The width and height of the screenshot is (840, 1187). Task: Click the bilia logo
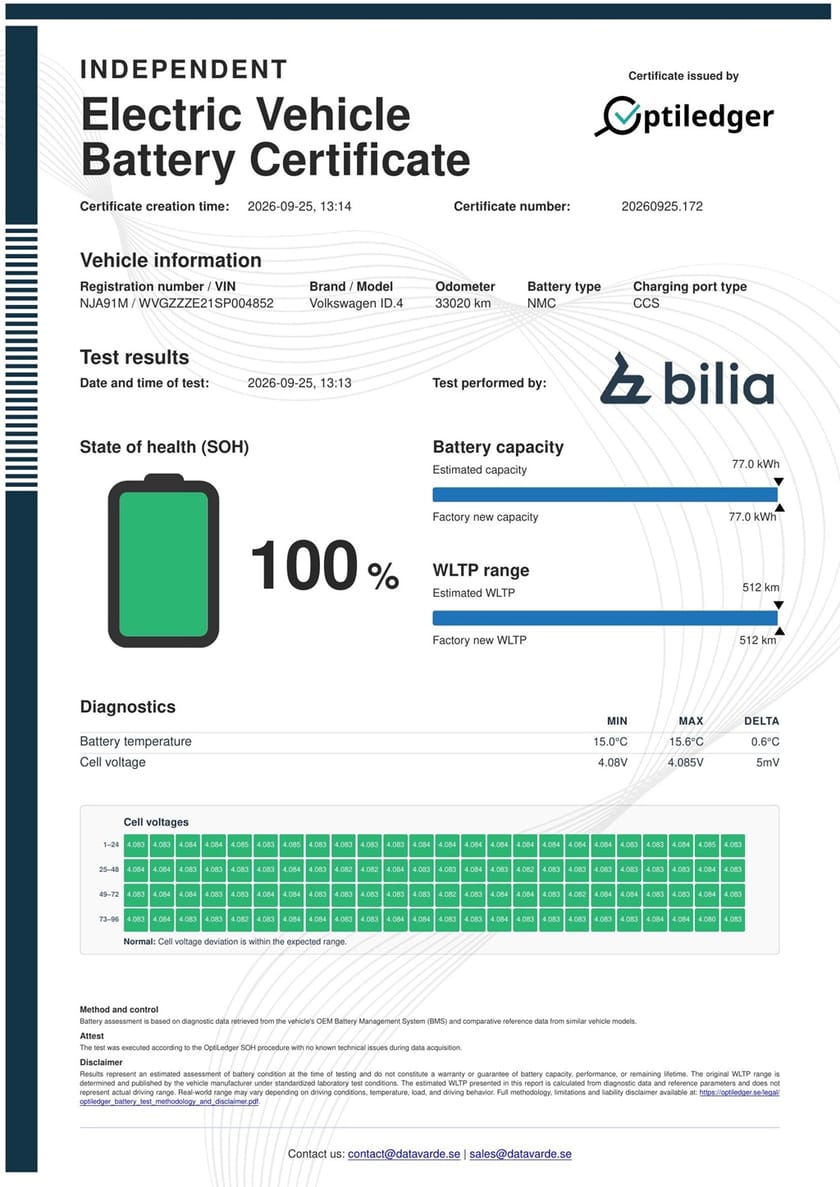(687, 378)
